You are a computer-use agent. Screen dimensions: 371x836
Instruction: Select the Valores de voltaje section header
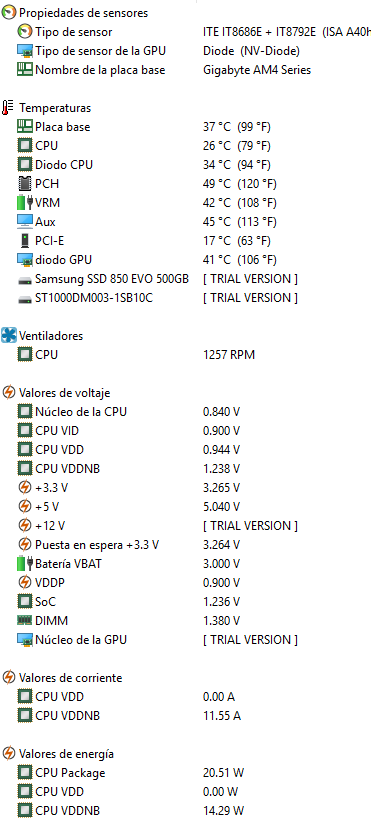[x=56, y=393]
